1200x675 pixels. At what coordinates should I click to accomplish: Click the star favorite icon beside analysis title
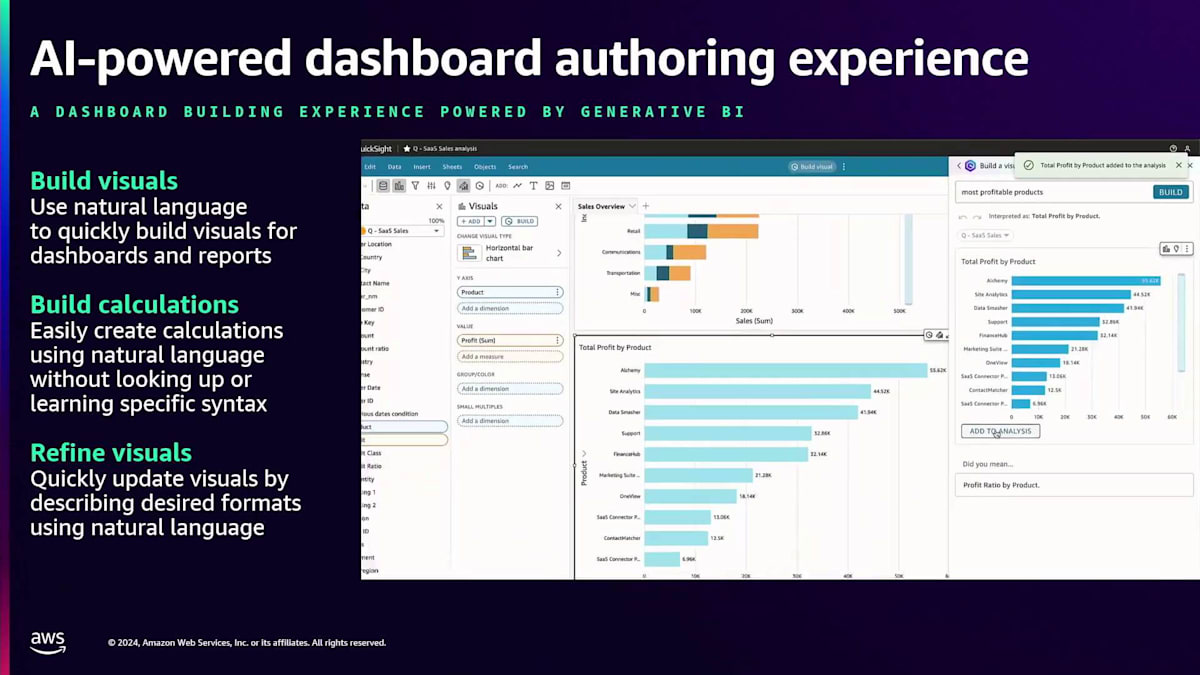pyautogui.click(x=407, y=149)
